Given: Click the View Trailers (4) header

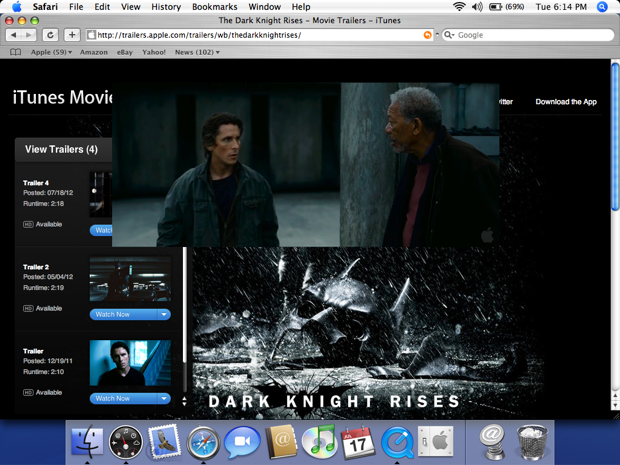Looking at the screenshot, I should coord(63,149).
